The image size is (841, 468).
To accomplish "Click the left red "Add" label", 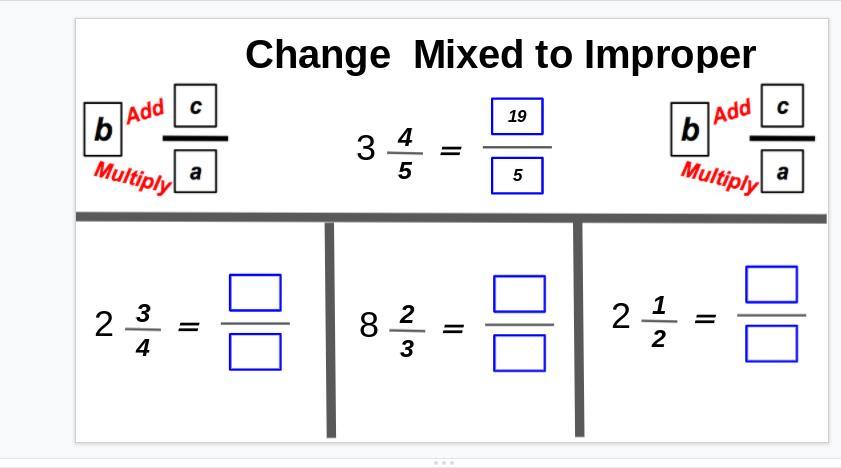I will (x=145, y=112).
